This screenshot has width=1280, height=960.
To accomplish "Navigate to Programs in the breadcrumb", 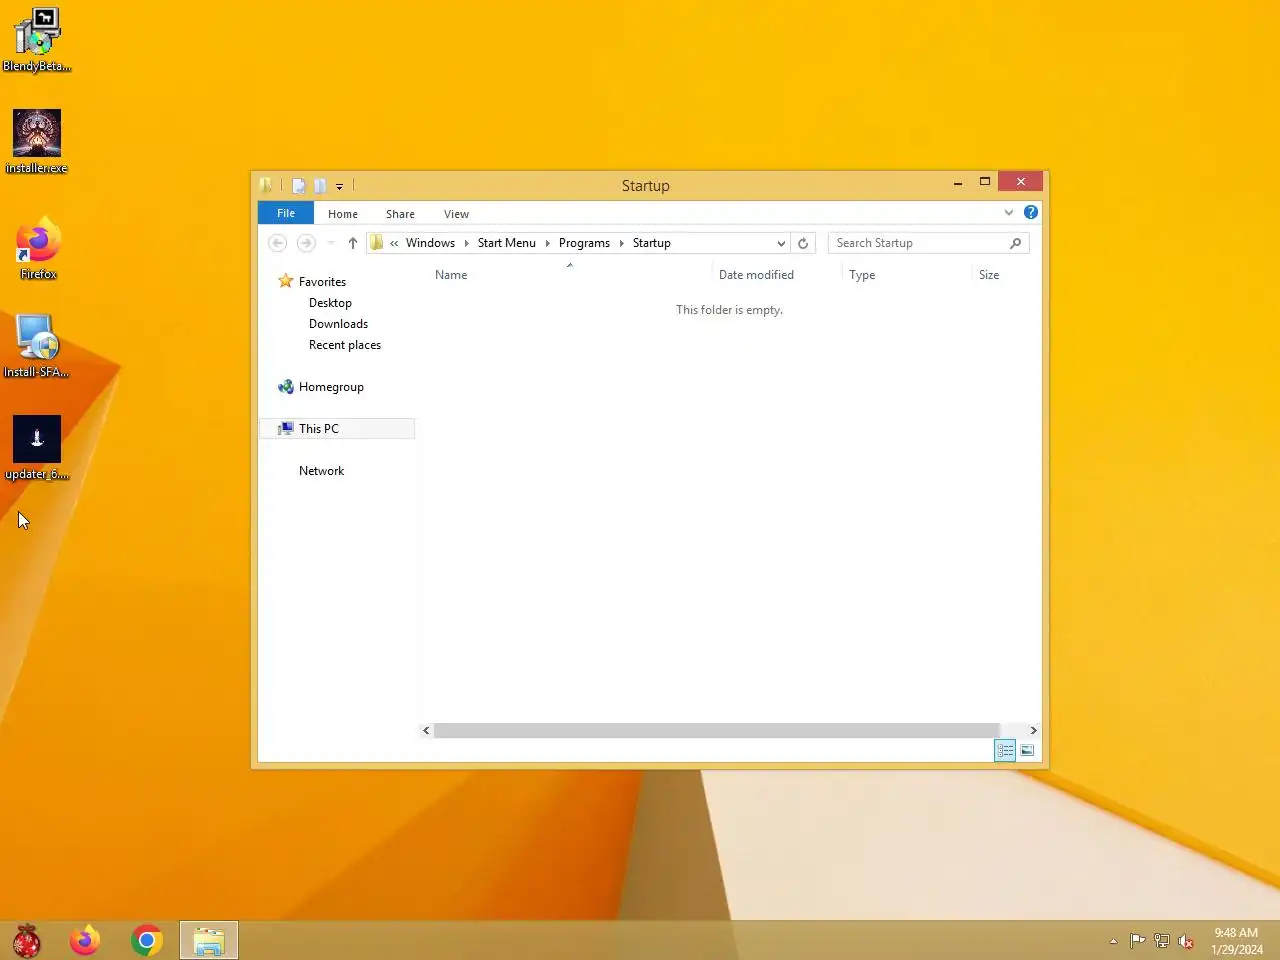I will pos(584,243).
